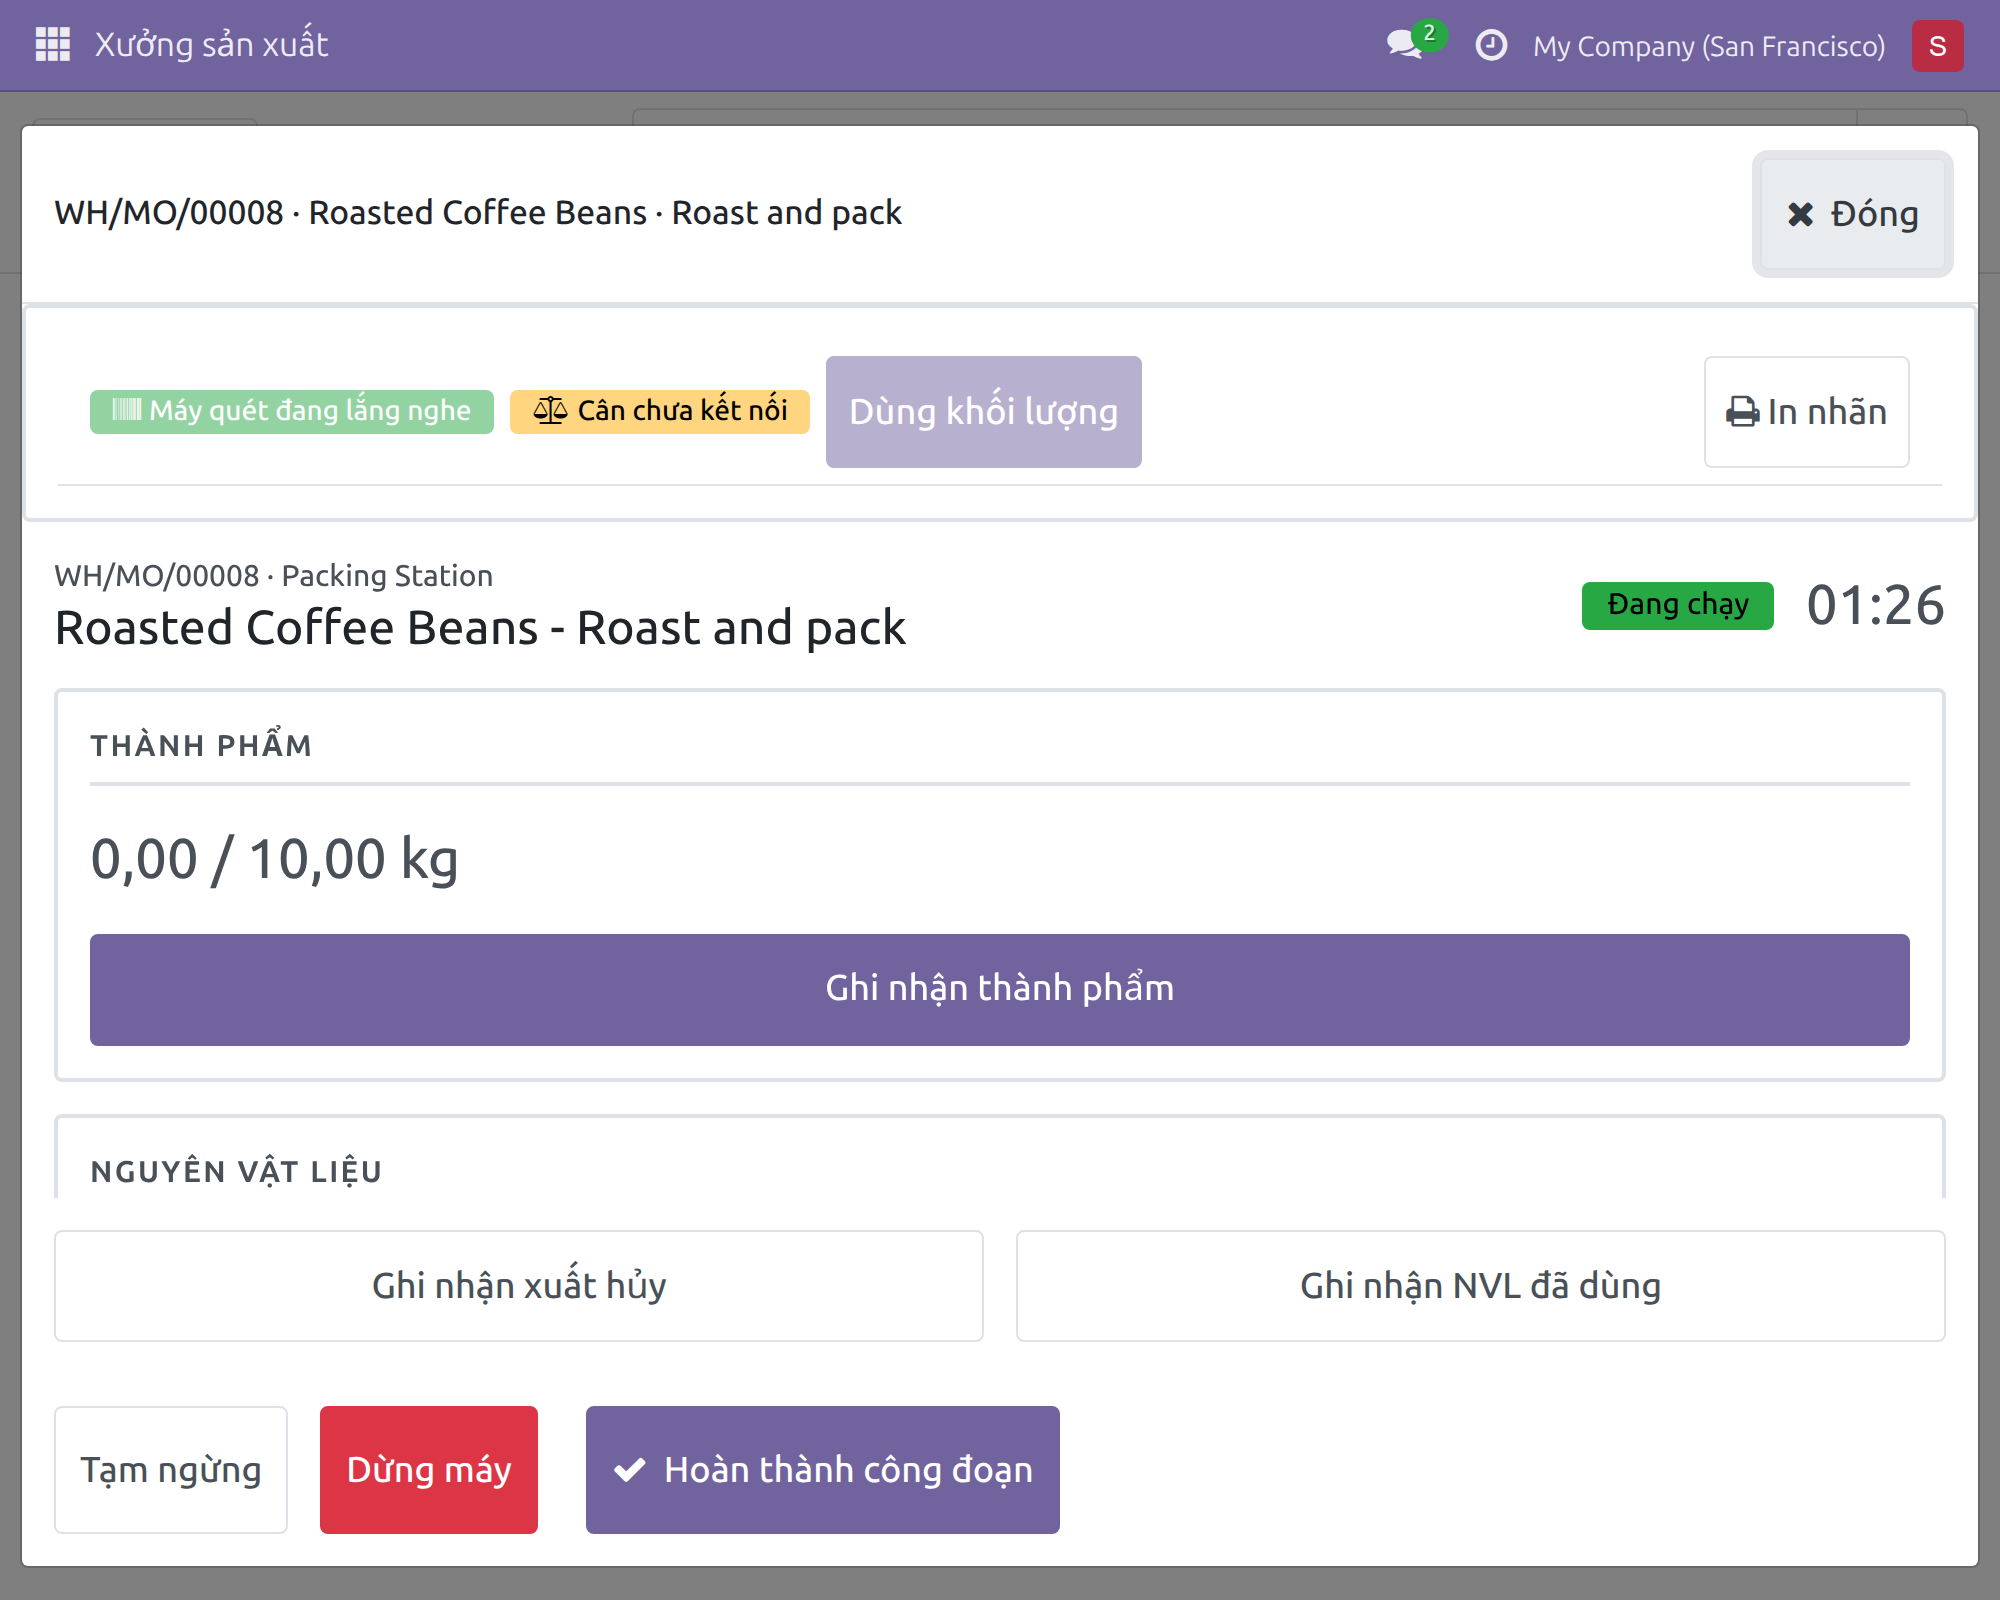Pause work with Tạm ngừng button
Viewport: 2000px width, 1600px height.
[x=171, y=1470]
